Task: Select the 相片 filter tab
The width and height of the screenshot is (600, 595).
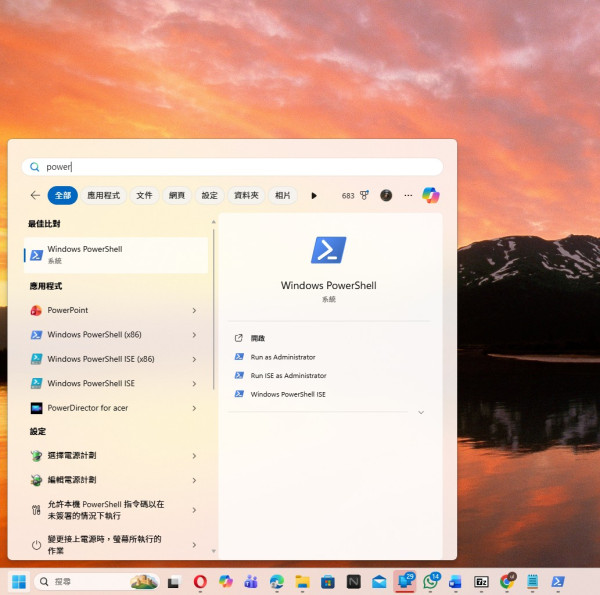Action: point(283,196)
